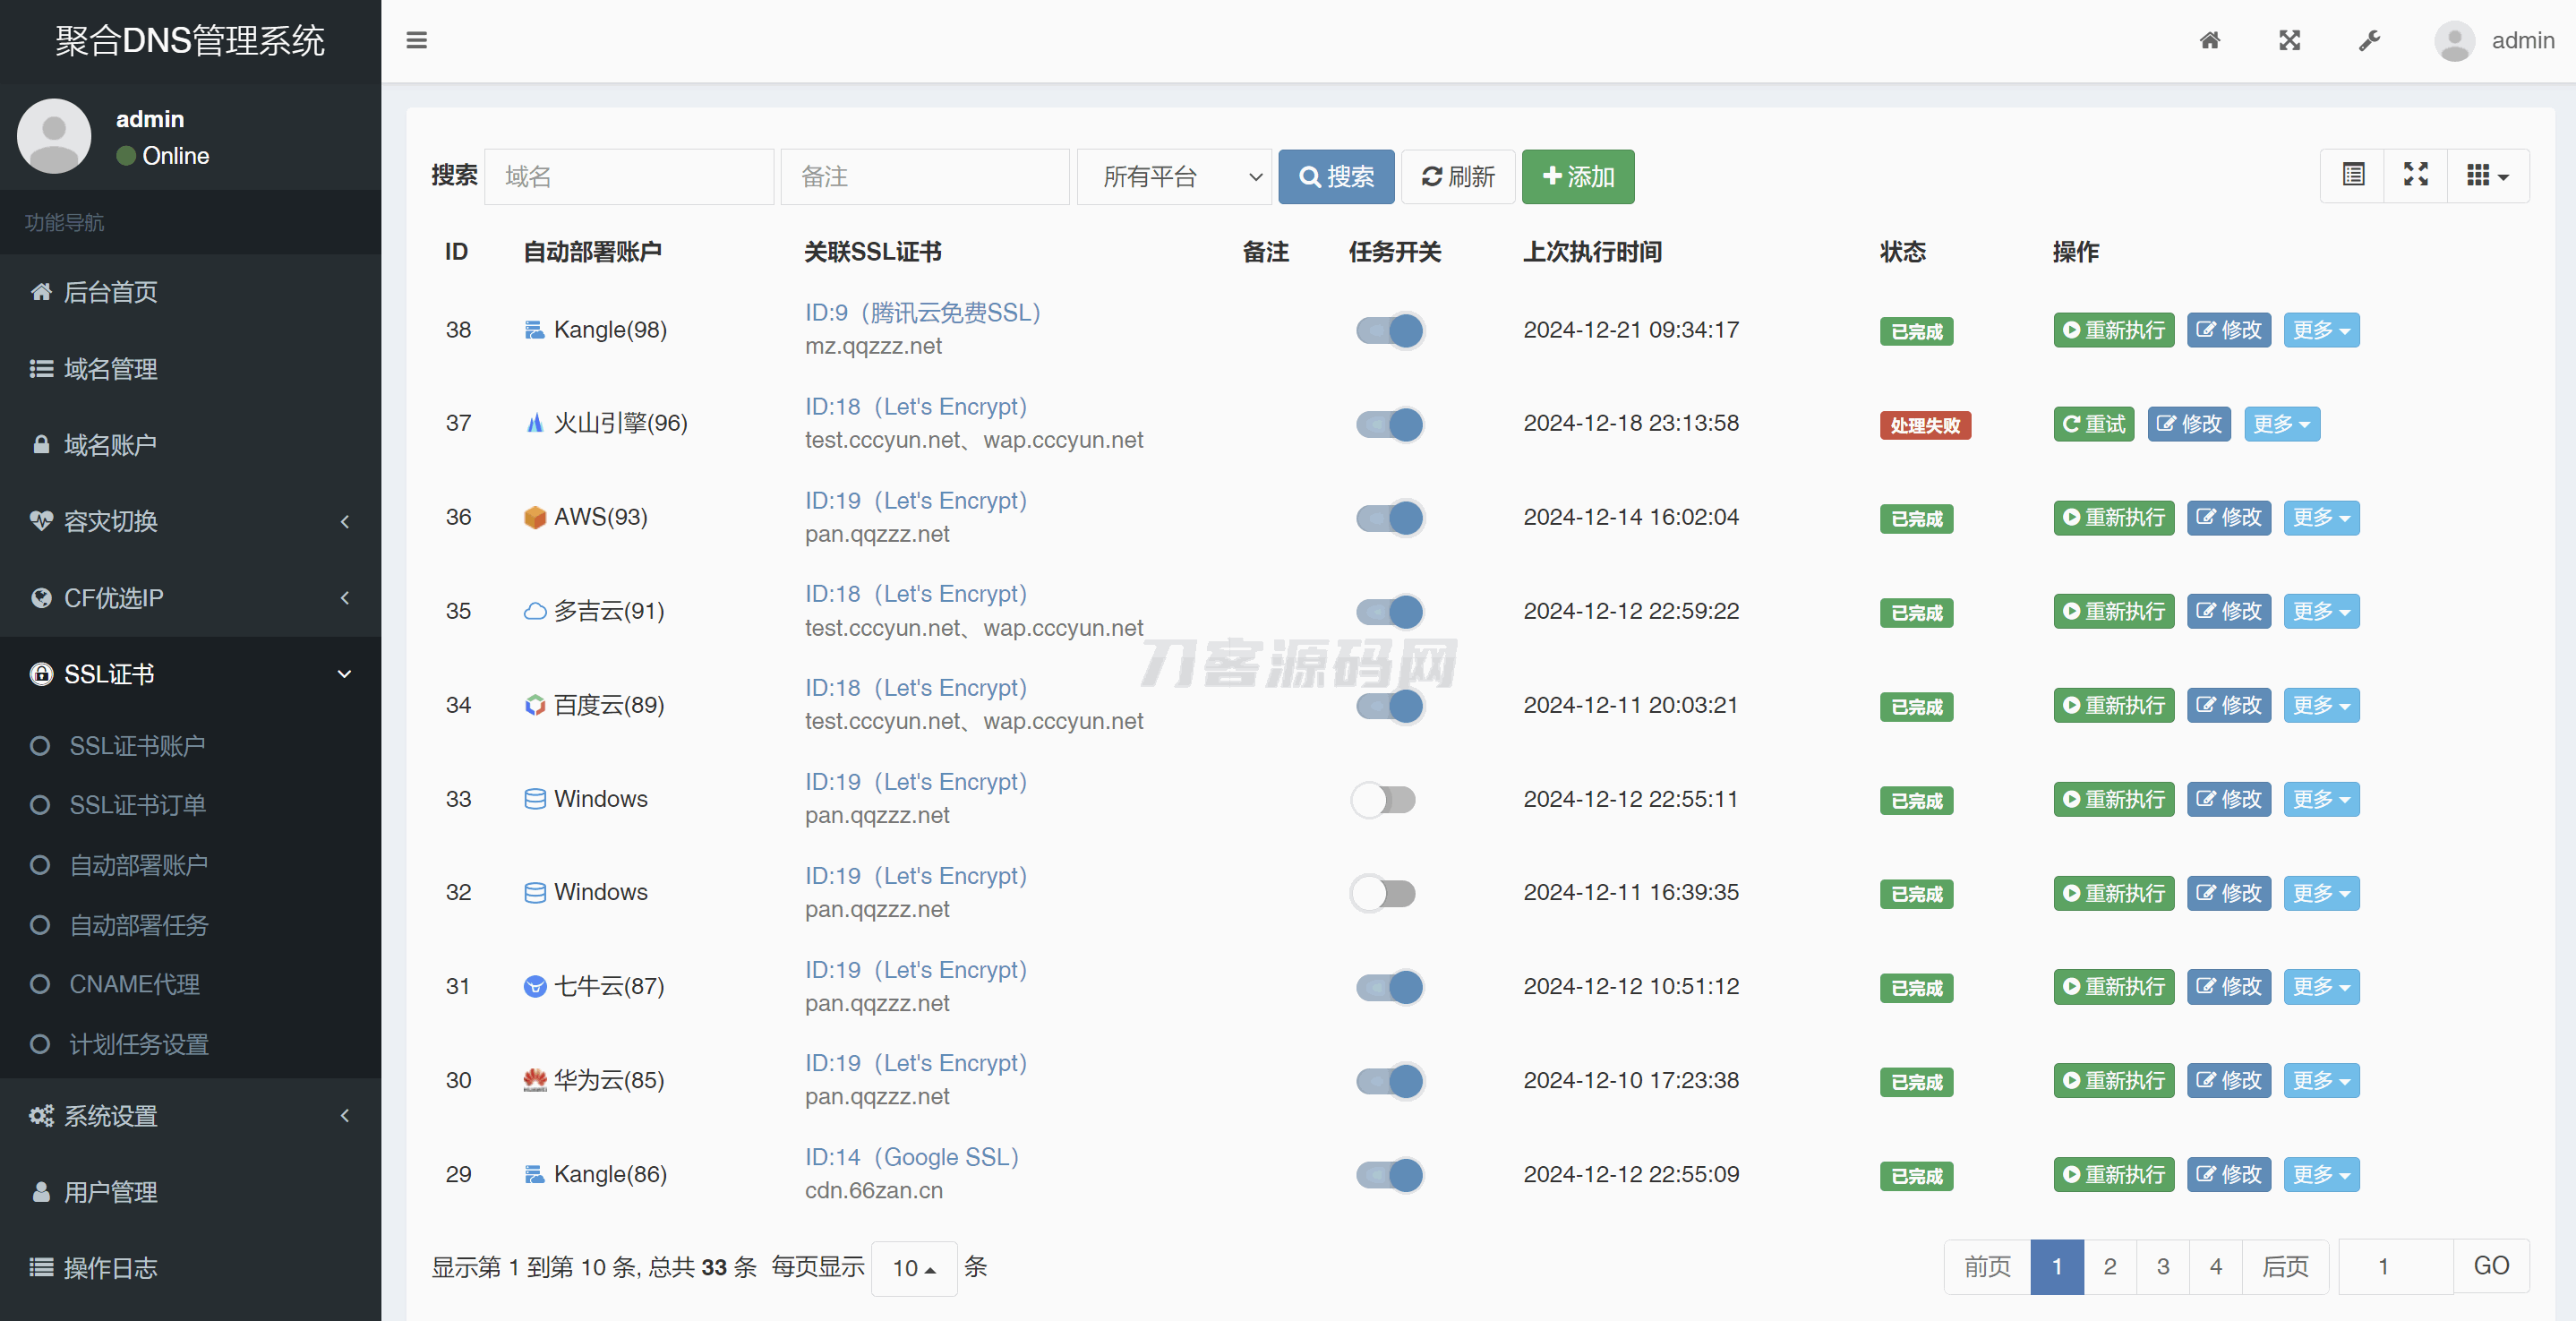Click the wrench settings icon
The height and width of the screenshot is (1321, 2576).
2369,40
